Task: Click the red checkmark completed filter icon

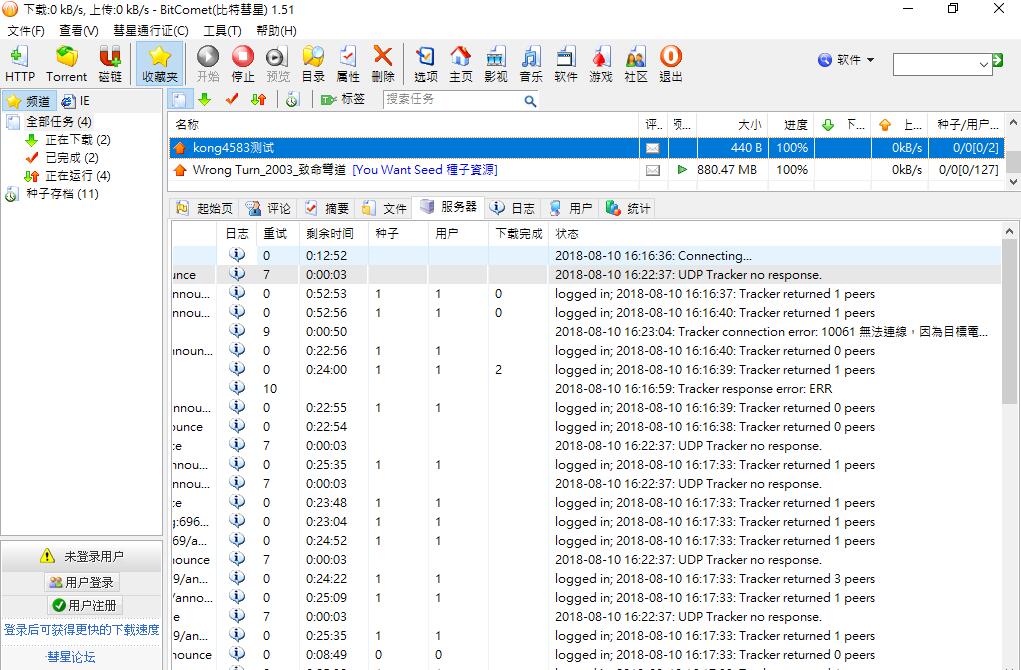Action: click(232, 100)
